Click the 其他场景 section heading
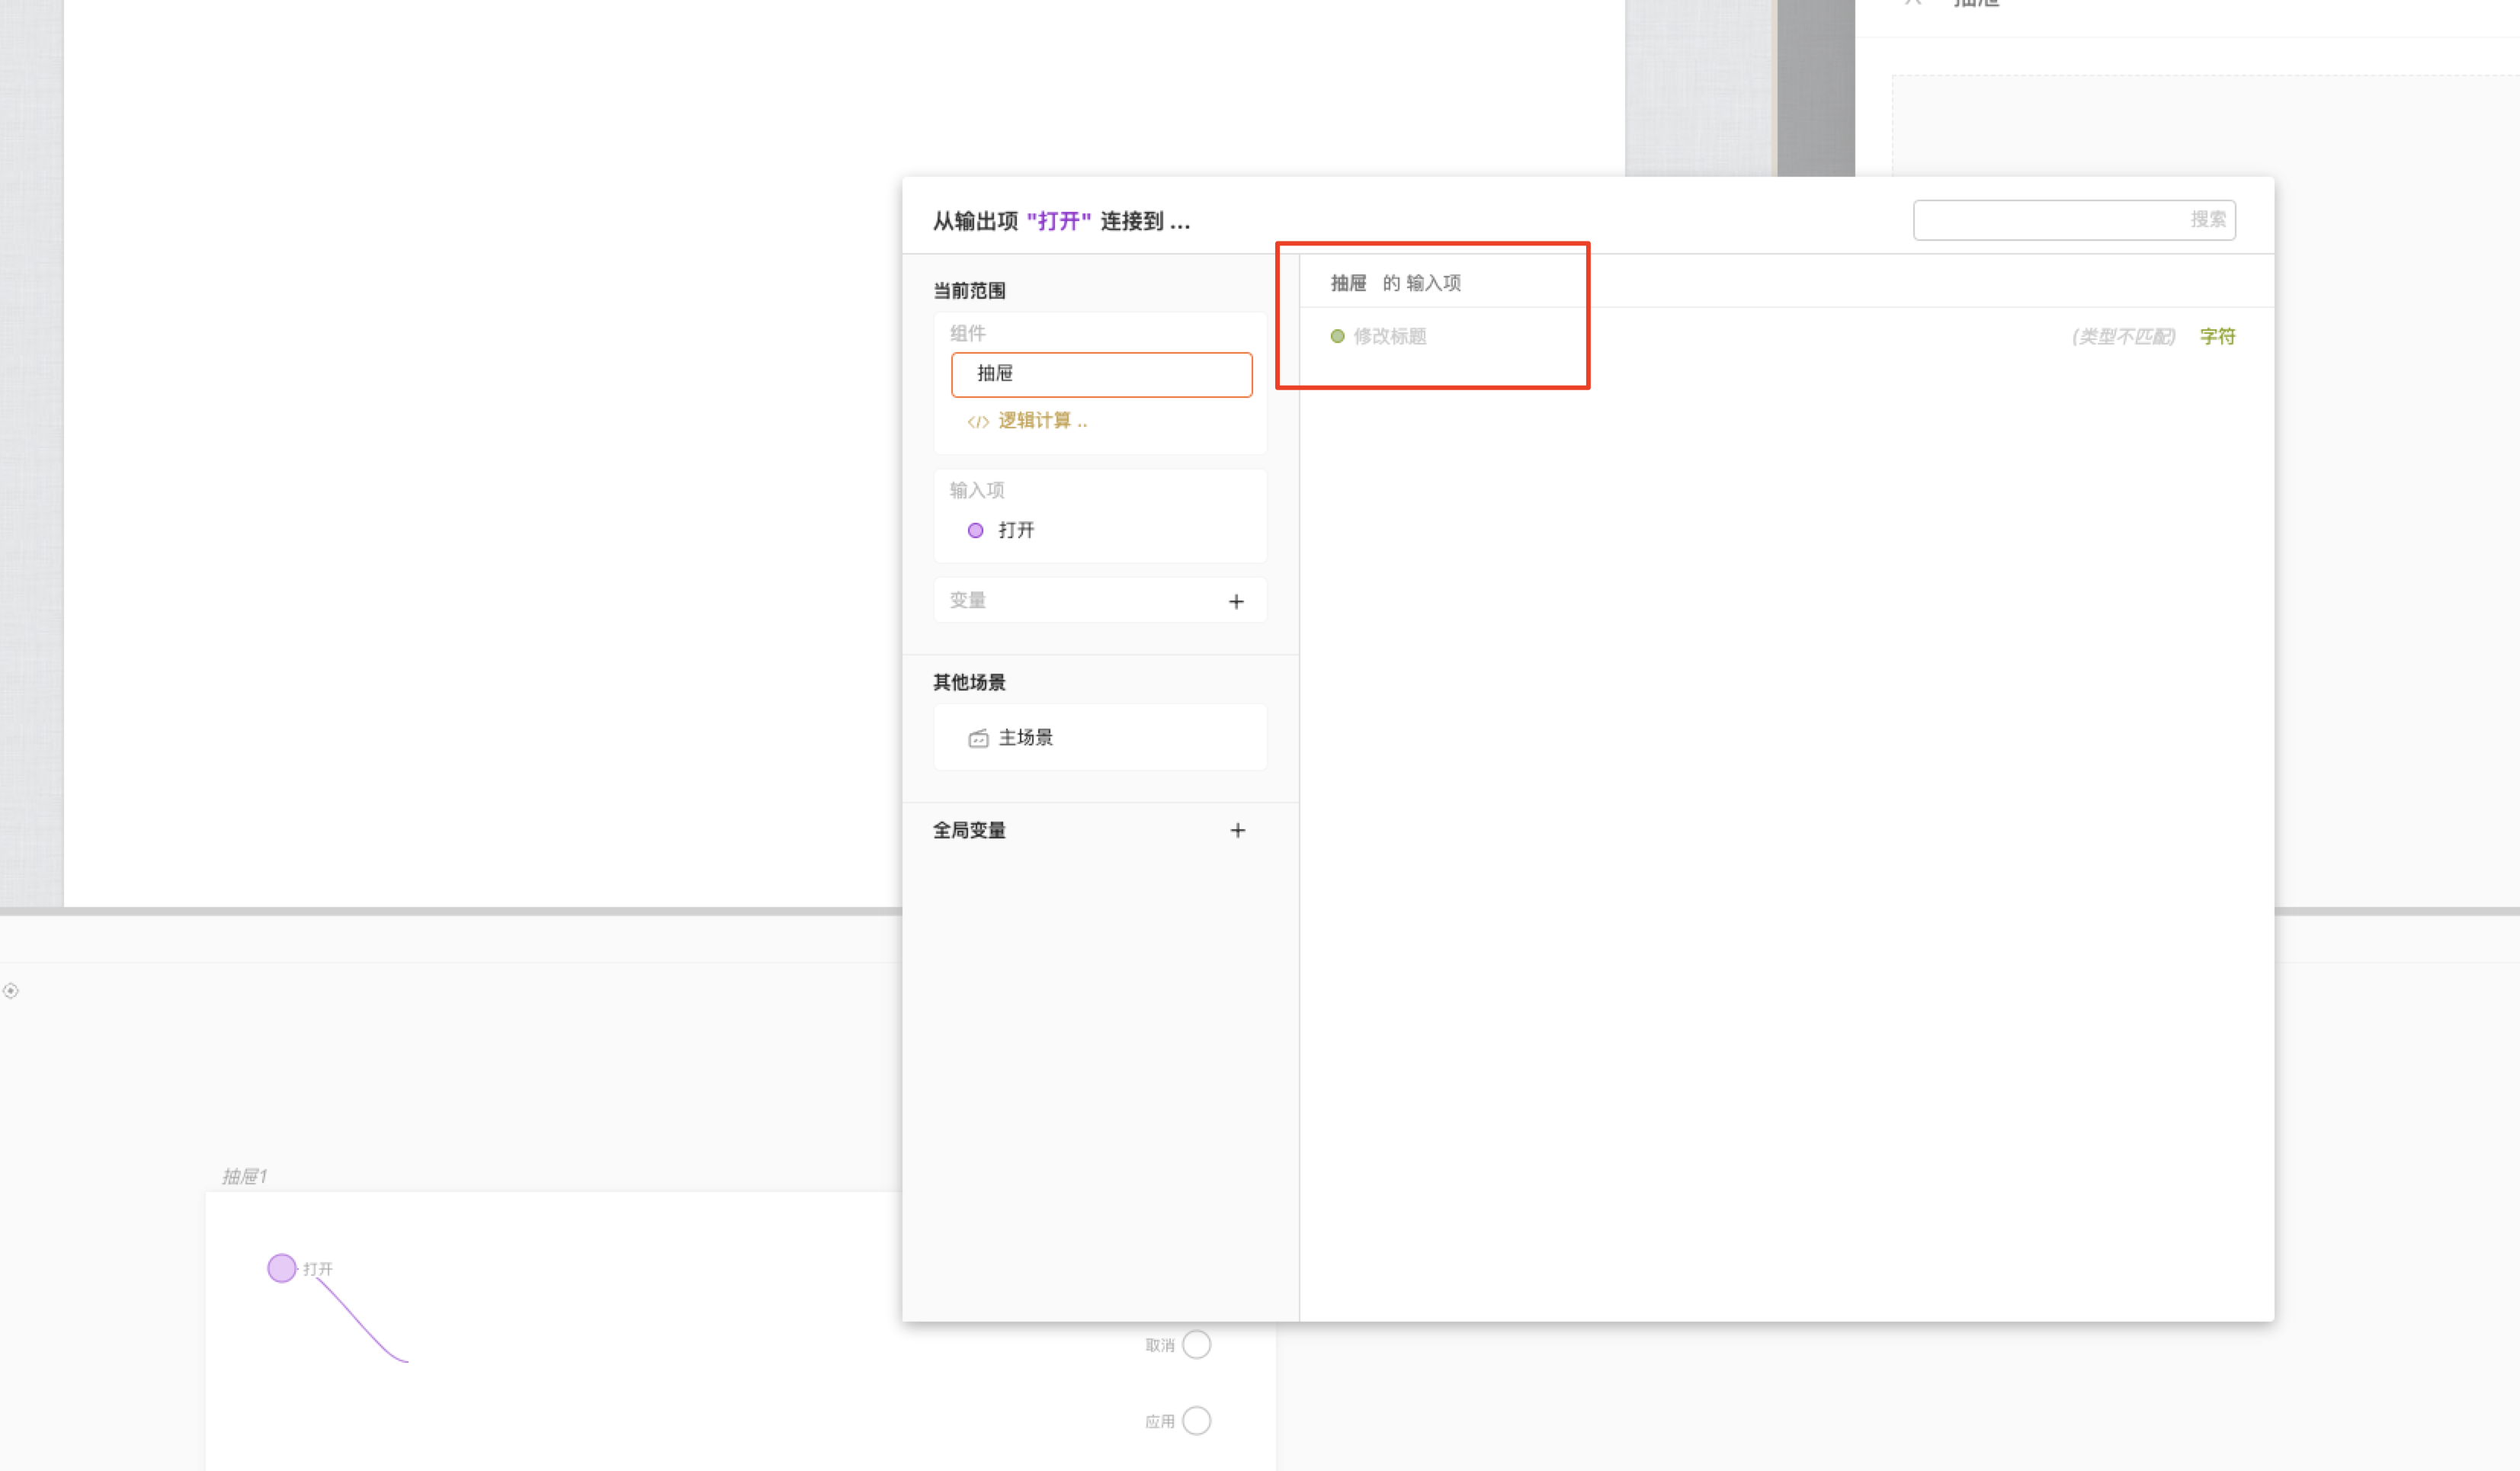Viewport: 2520px width, 1471px height. [x=969, y=683]
